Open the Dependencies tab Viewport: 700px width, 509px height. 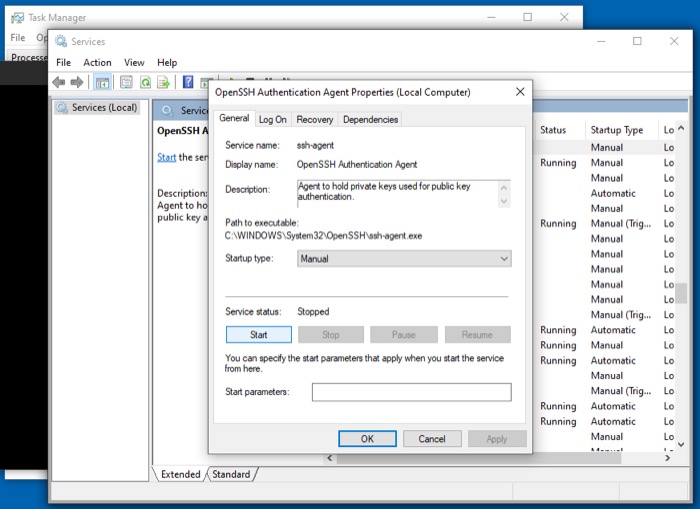[x=371, y=120]
